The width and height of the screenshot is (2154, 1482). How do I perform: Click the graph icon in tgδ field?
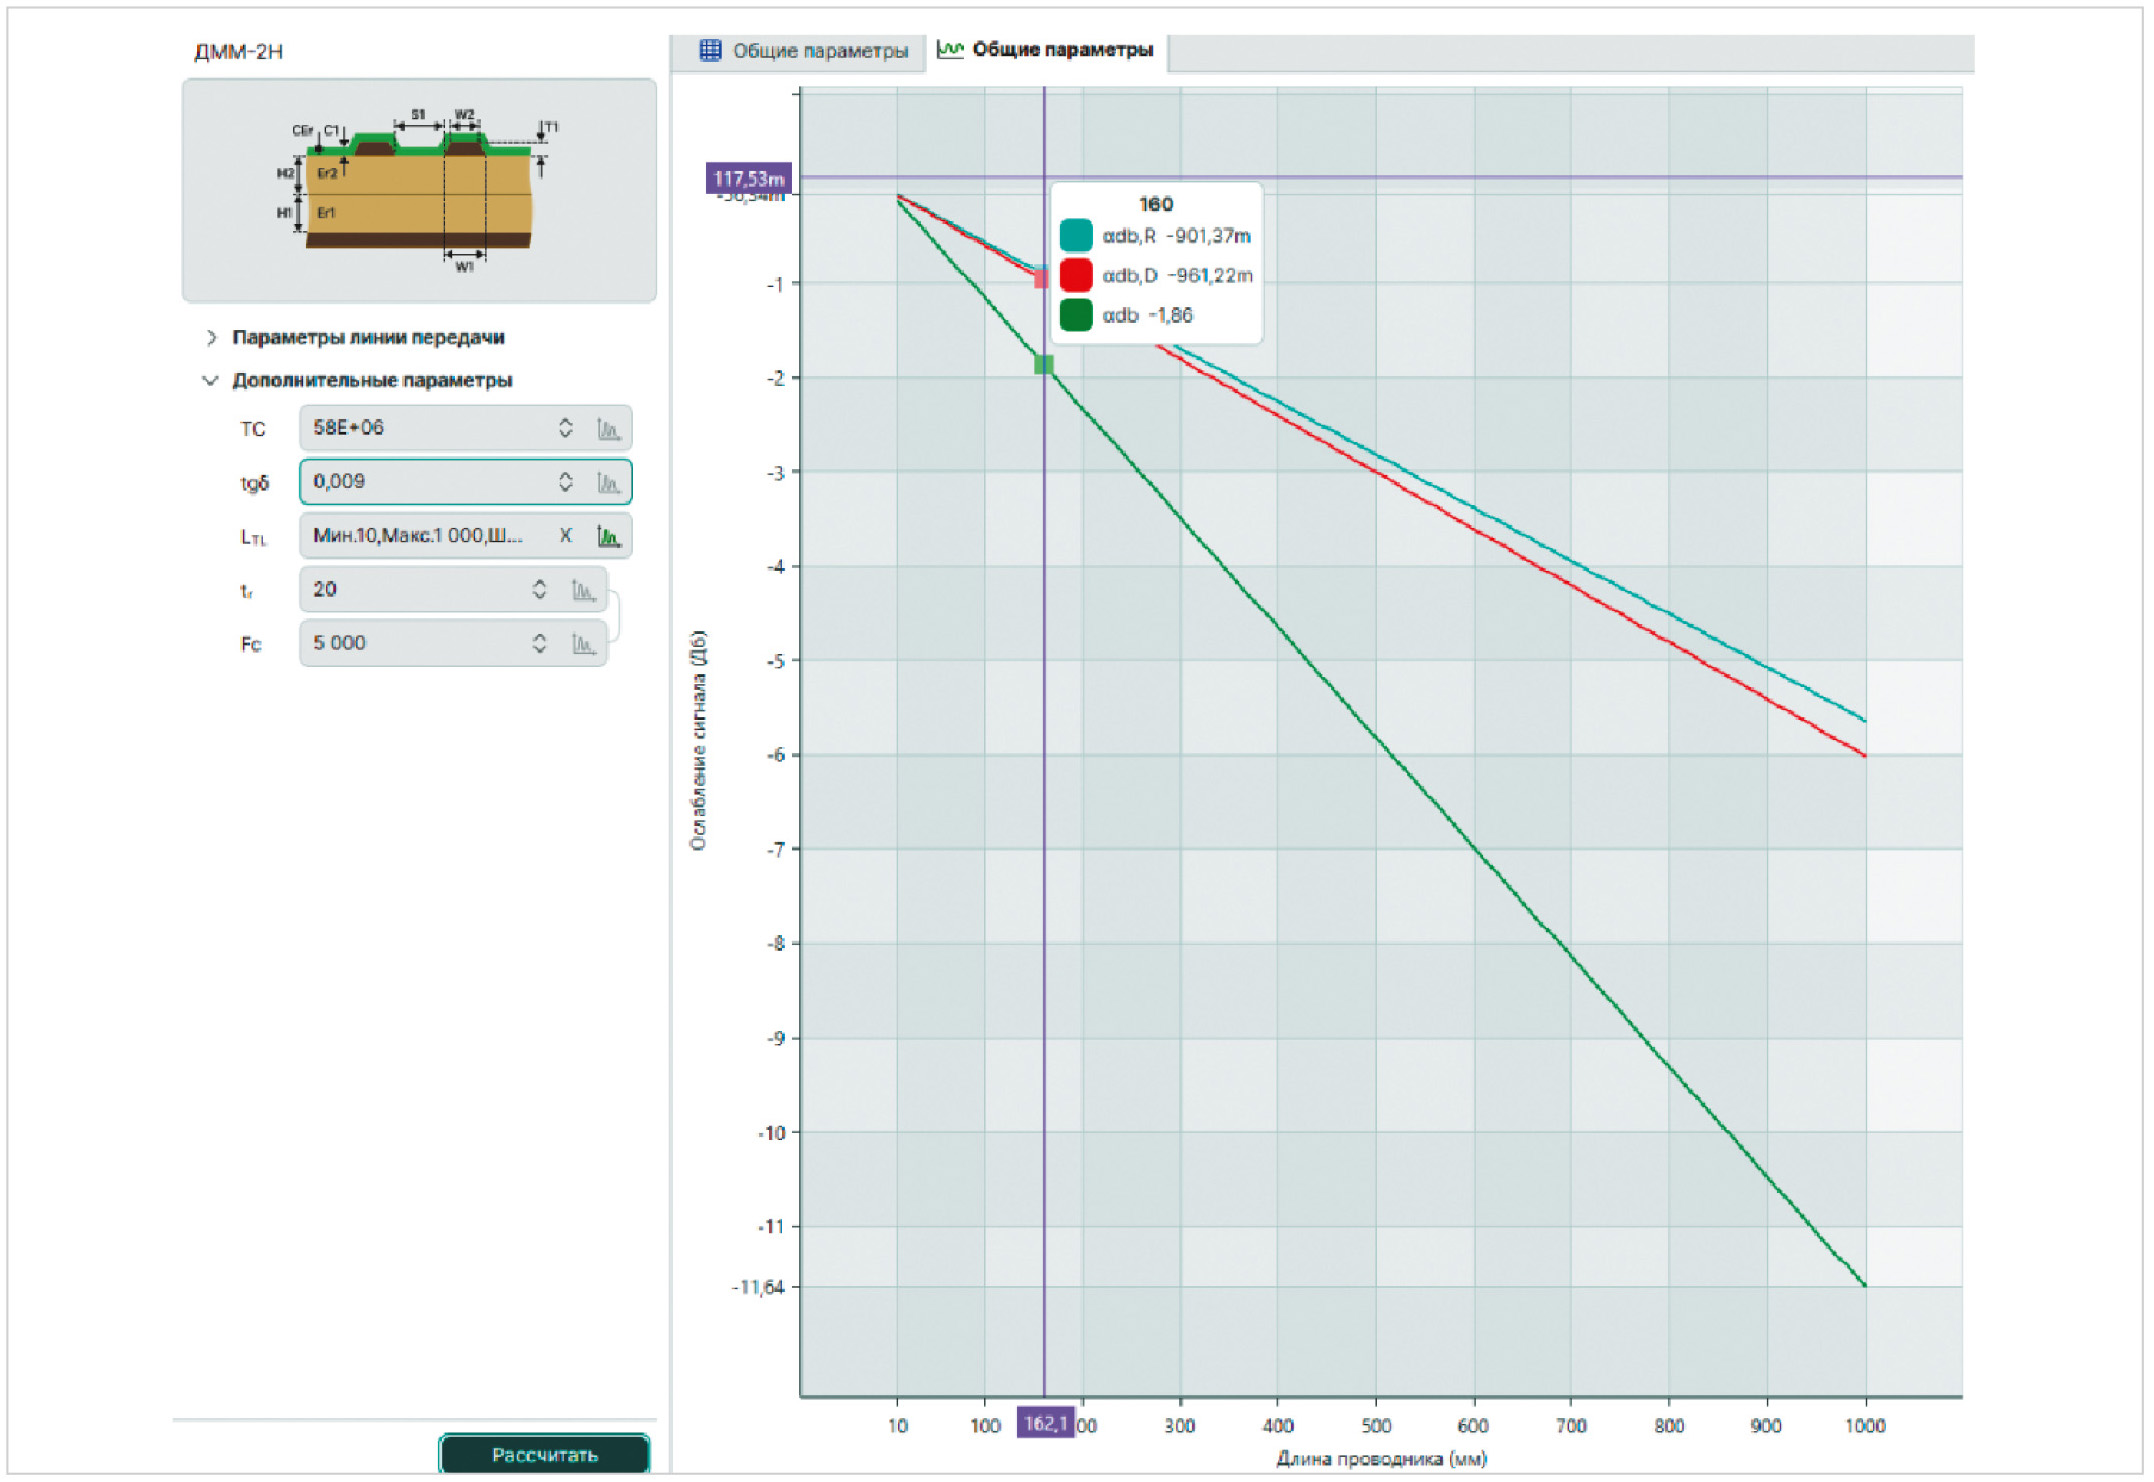[608, 483]
